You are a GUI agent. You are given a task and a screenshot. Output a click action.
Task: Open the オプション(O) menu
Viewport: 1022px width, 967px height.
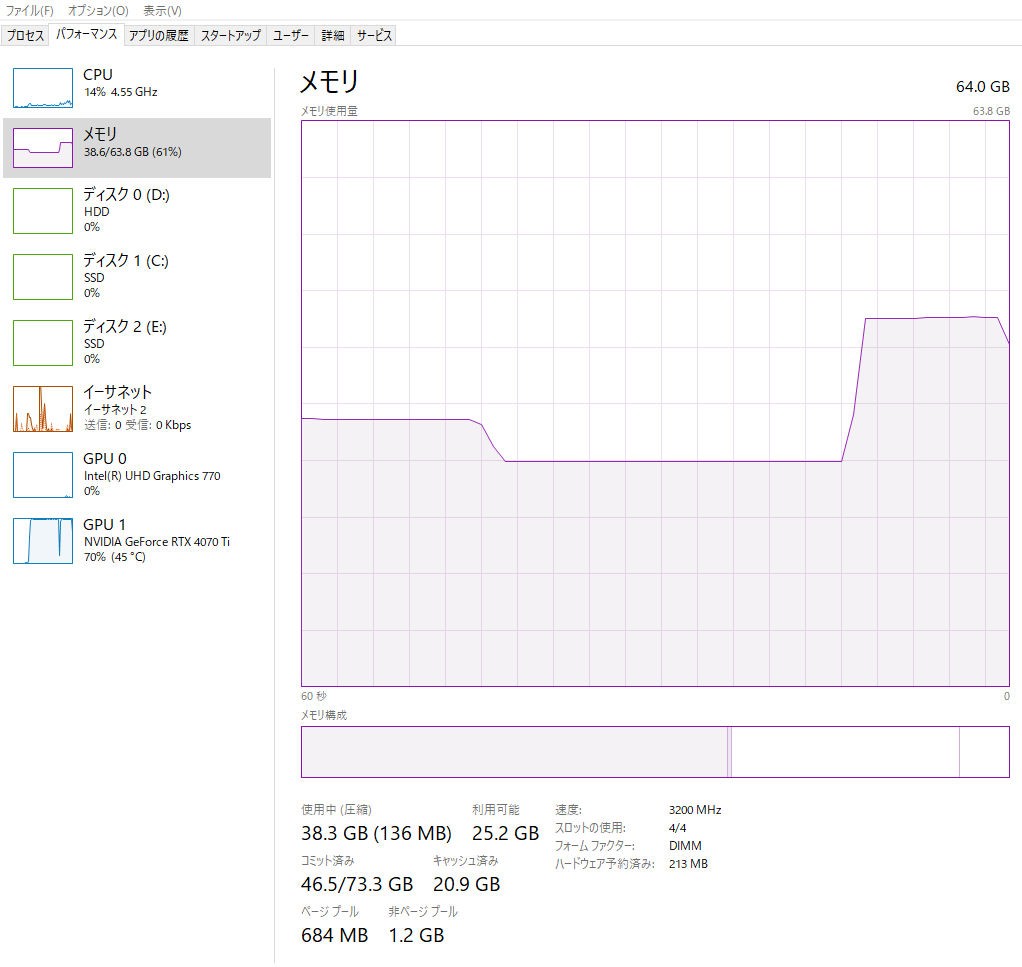[x=98, y=10]
